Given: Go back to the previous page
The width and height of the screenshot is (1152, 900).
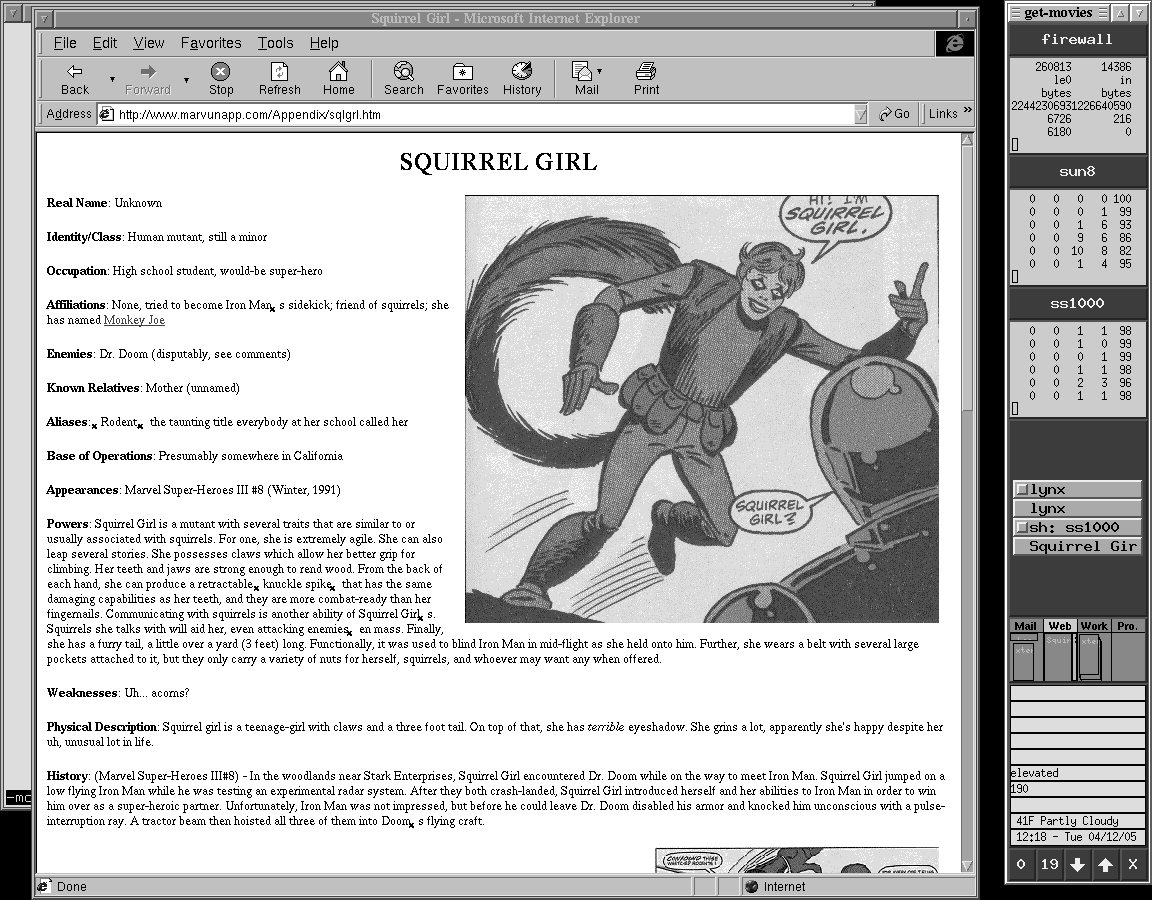Looking at the screenshot, I should (75, 79).
